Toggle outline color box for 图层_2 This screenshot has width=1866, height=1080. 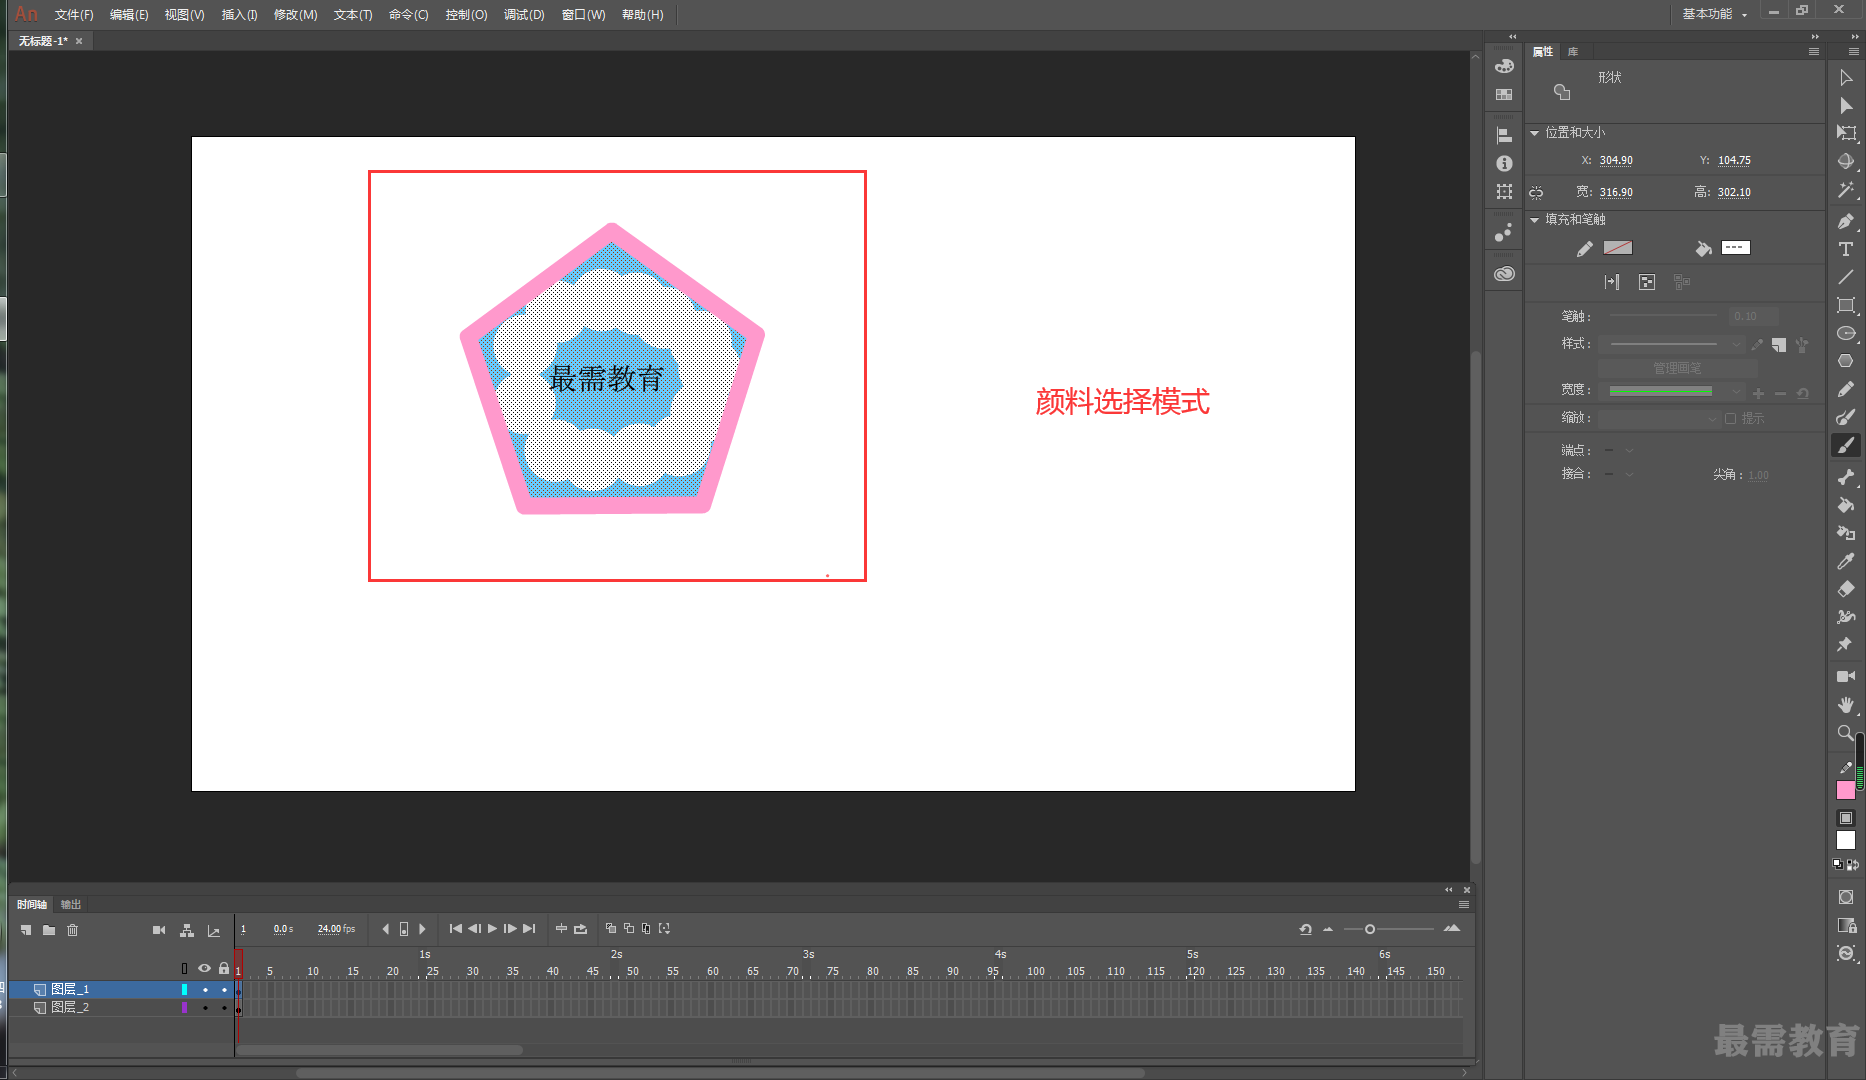[184, 1008]
